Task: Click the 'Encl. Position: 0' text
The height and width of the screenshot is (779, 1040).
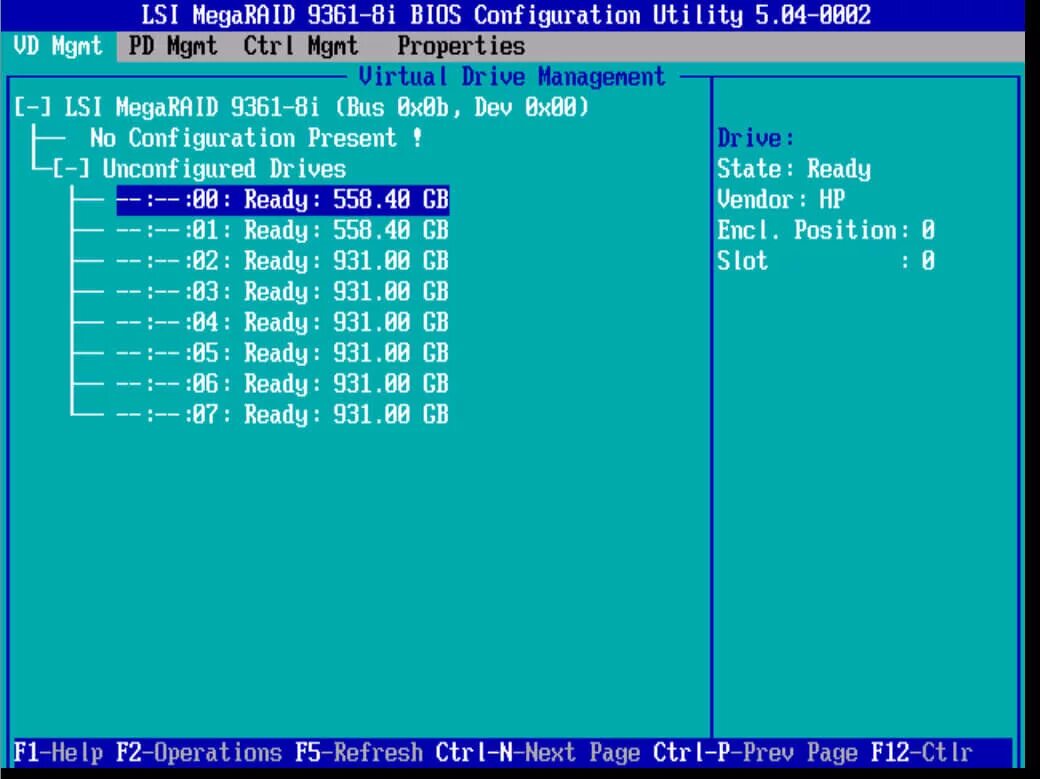Action: tap(826, 230)
